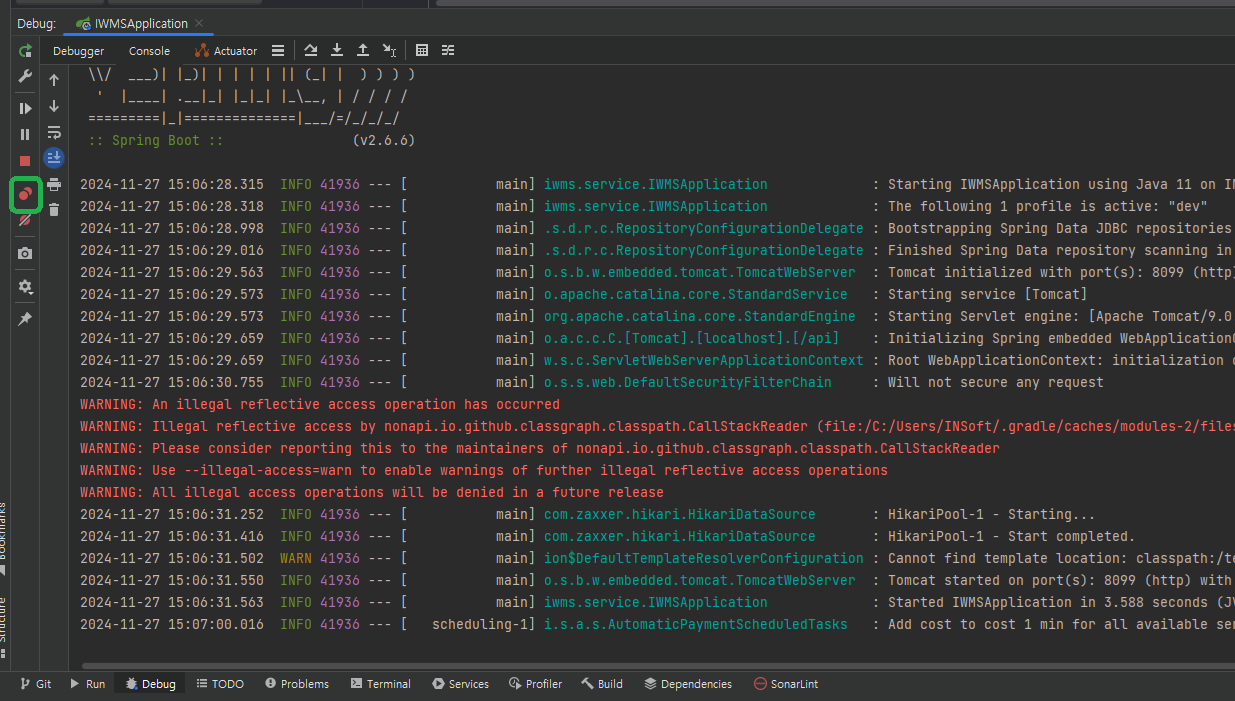The height and width of the screenshot is (701, 1235).
Task: Open the Profiler tool window
Action: click(536, 684)
